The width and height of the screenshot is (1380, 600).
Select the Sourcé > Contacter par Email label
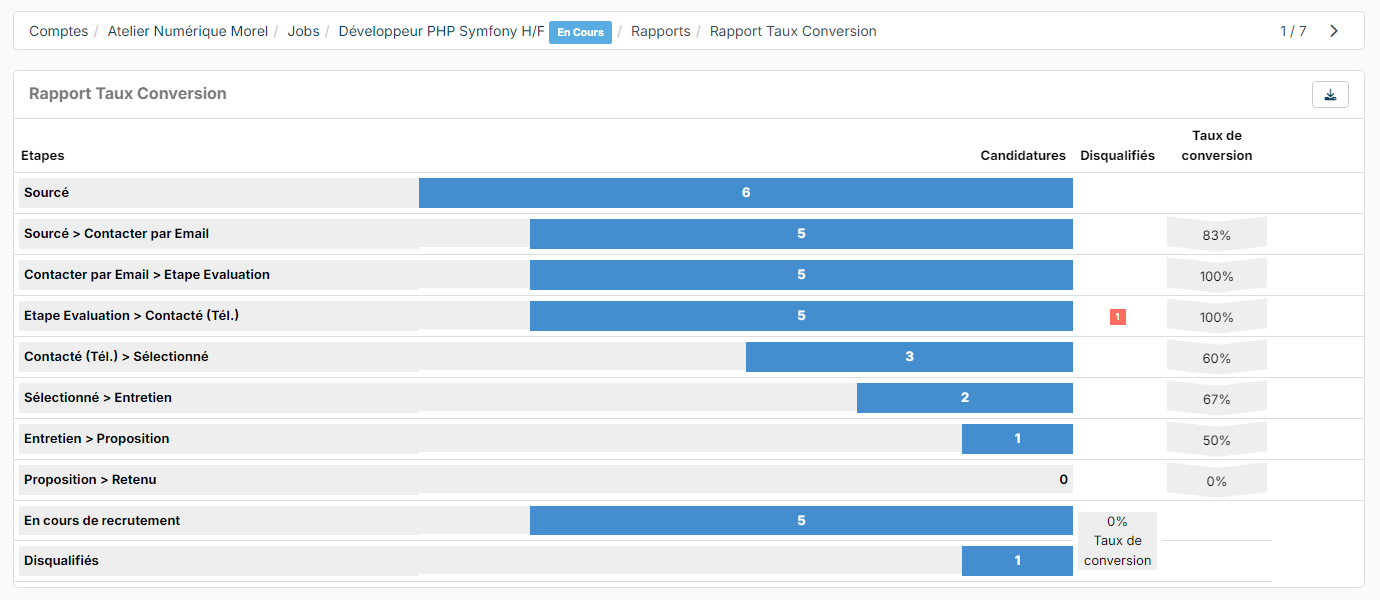[116, 234]
